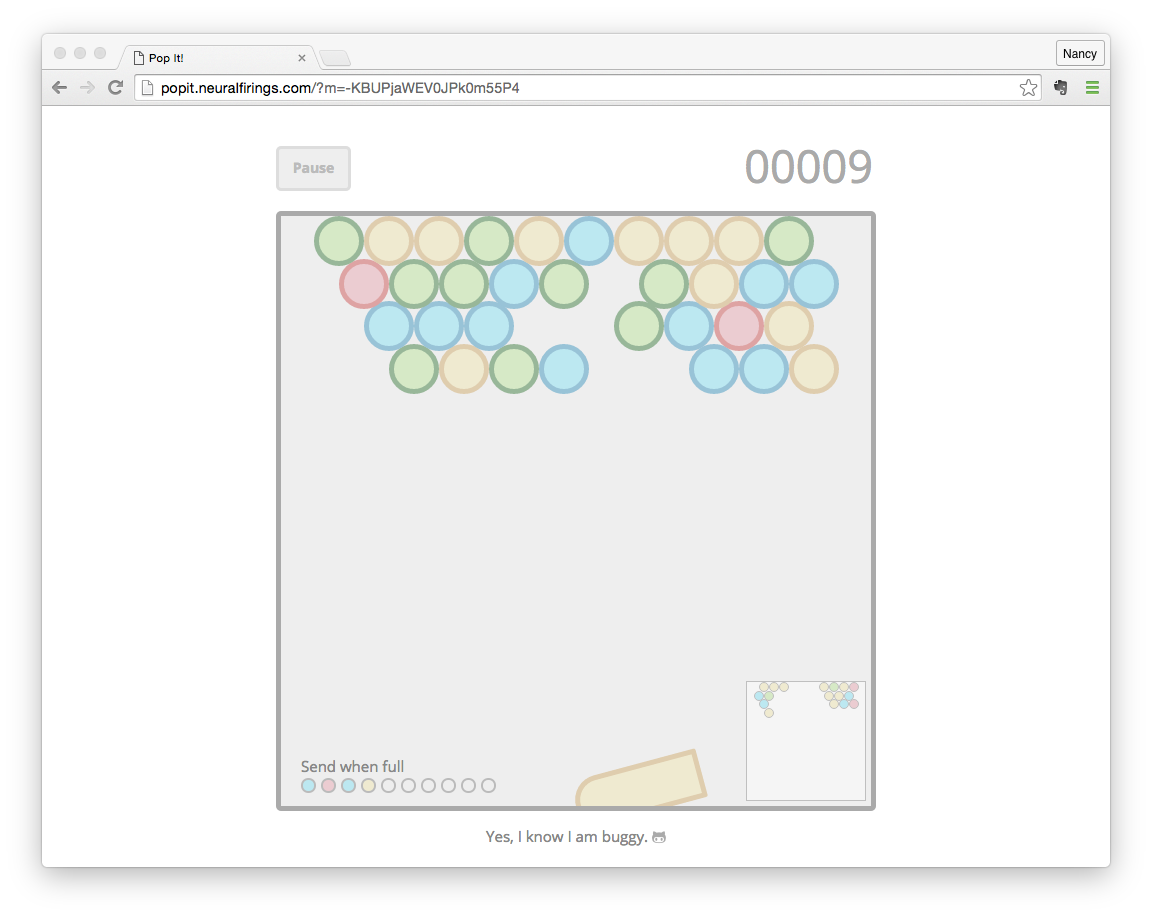Bookmark this page with the star icon
Screen dimensions: 1152x917
1028,88
